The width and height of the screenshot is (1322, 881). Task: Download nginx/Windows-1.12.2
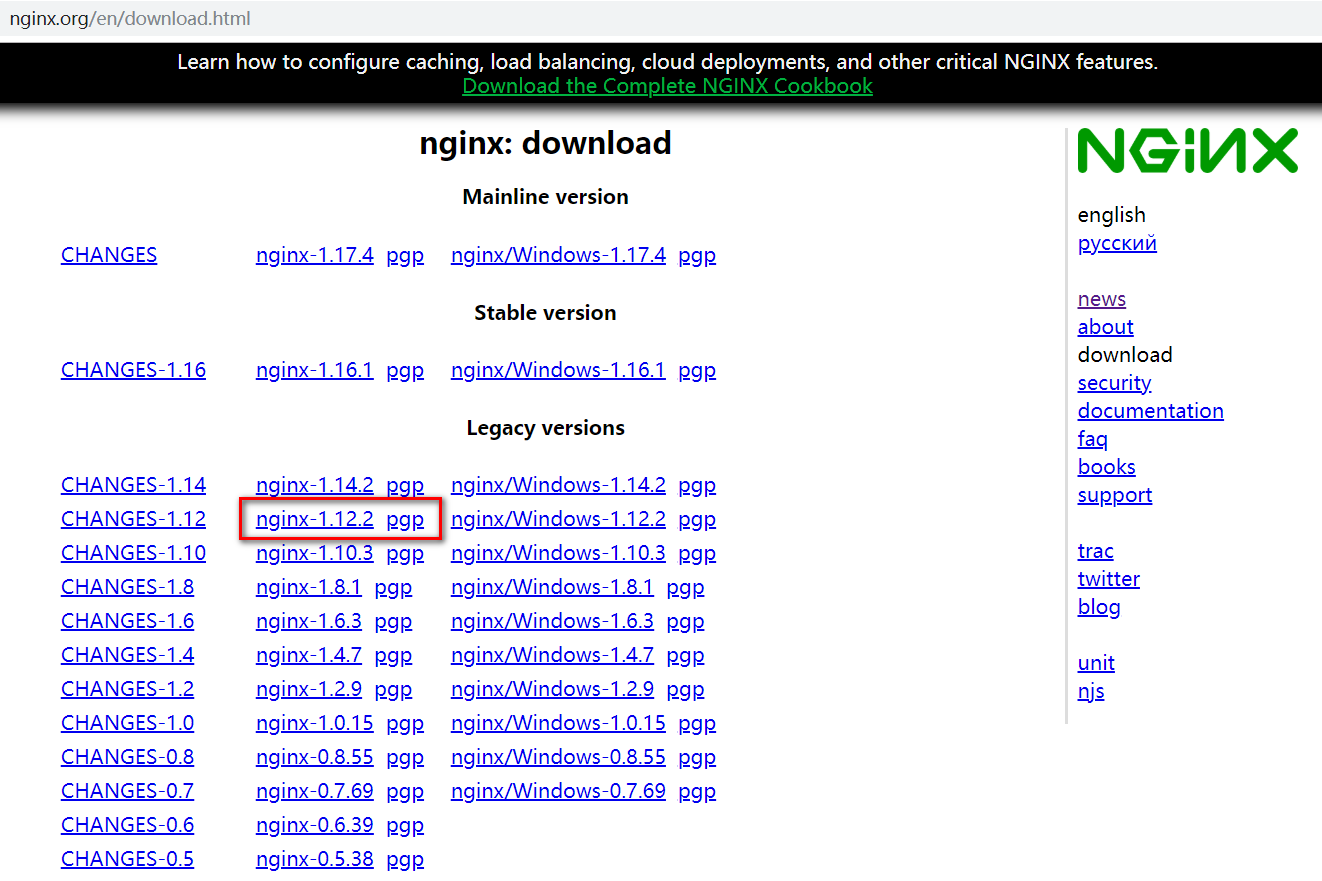coord(558,519)
